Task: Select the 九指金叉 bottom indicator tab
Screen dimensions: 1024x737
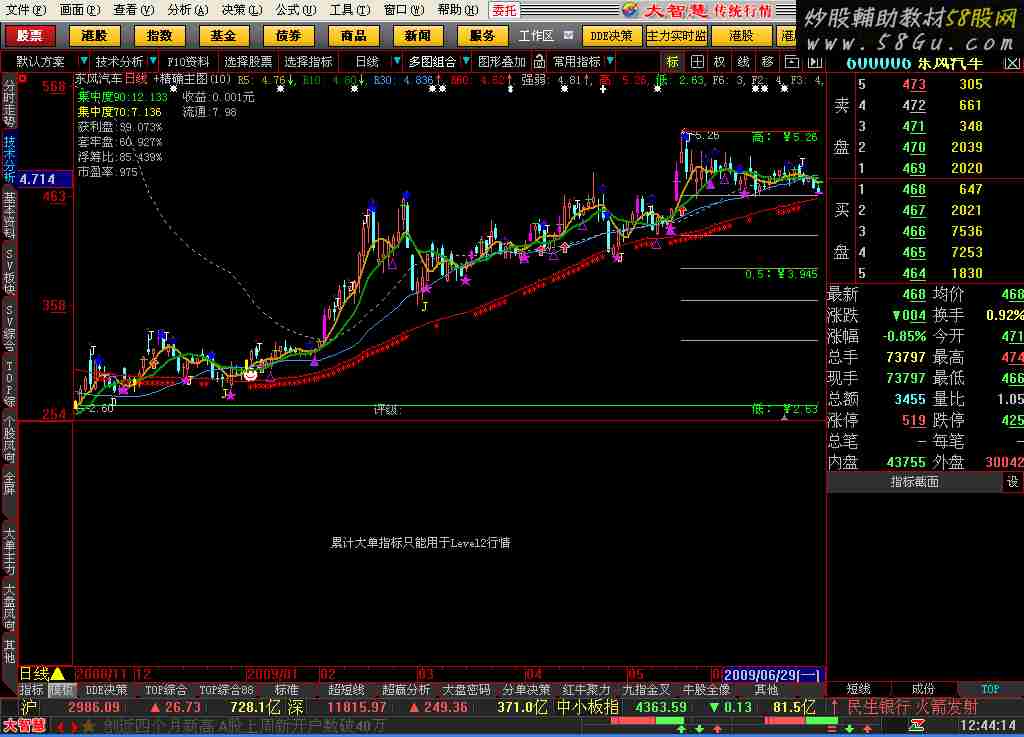Action: (x=647, y=690)
